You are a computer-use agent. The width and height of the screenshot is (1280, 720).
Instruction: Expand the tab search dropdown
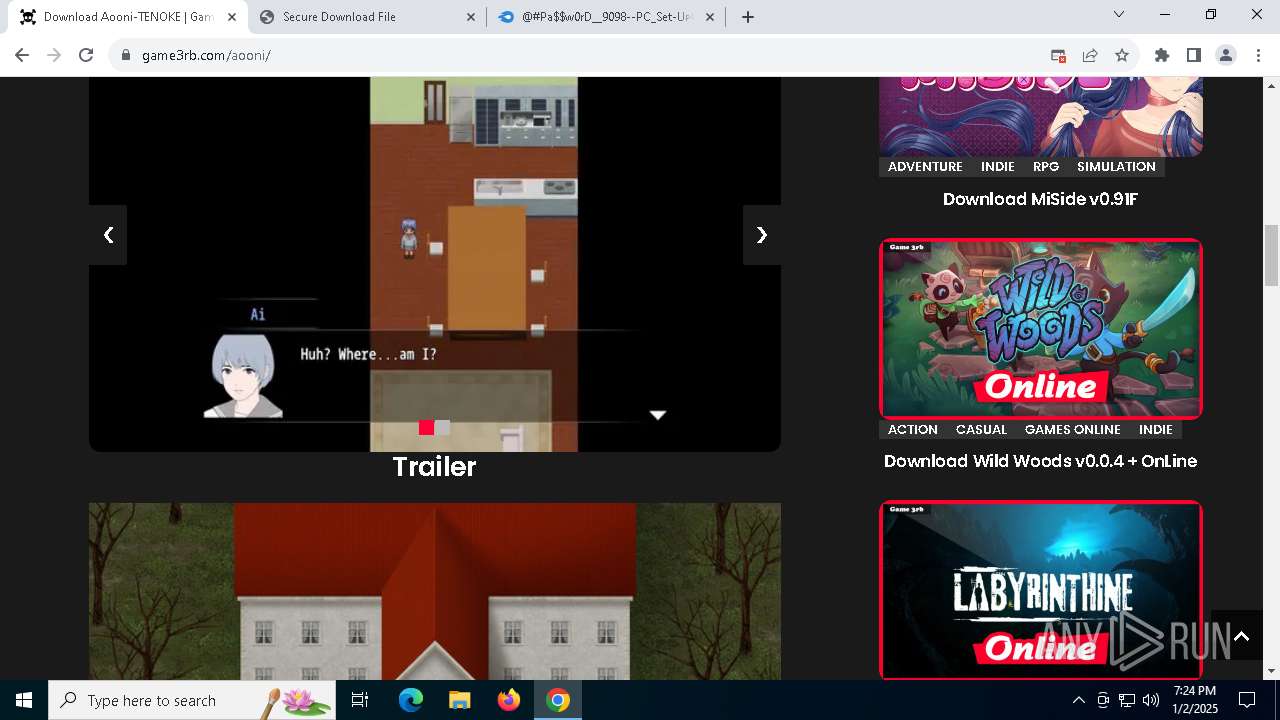(1119, 14)
